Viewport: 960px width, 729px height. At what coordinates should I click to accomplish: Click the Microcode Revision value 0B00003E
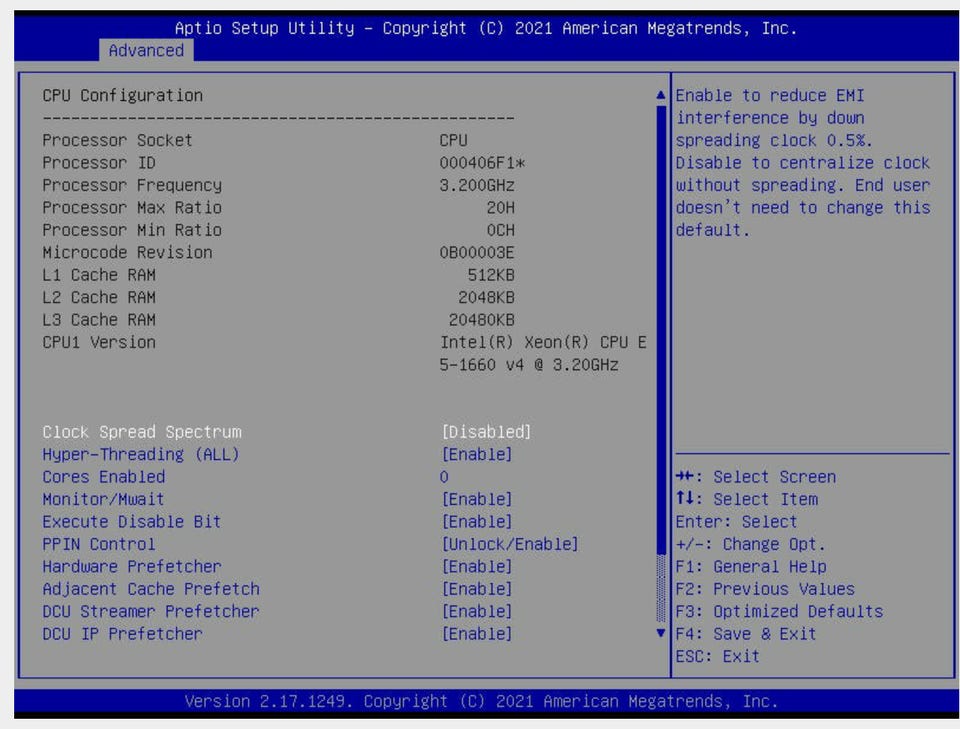click(477, 253)
